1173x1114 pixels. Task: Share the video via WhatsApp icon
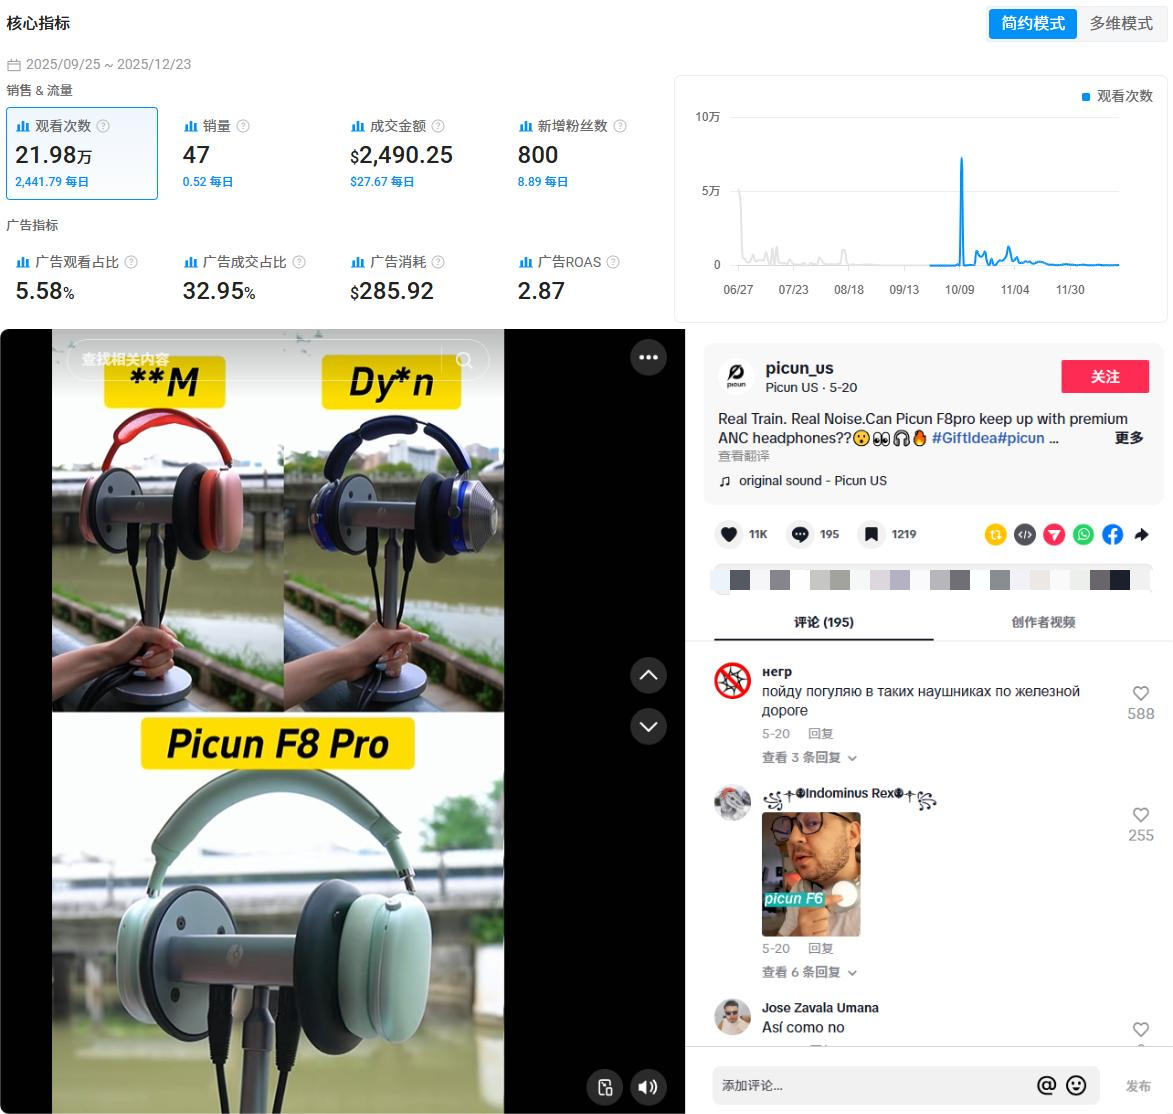point(1082,534)
